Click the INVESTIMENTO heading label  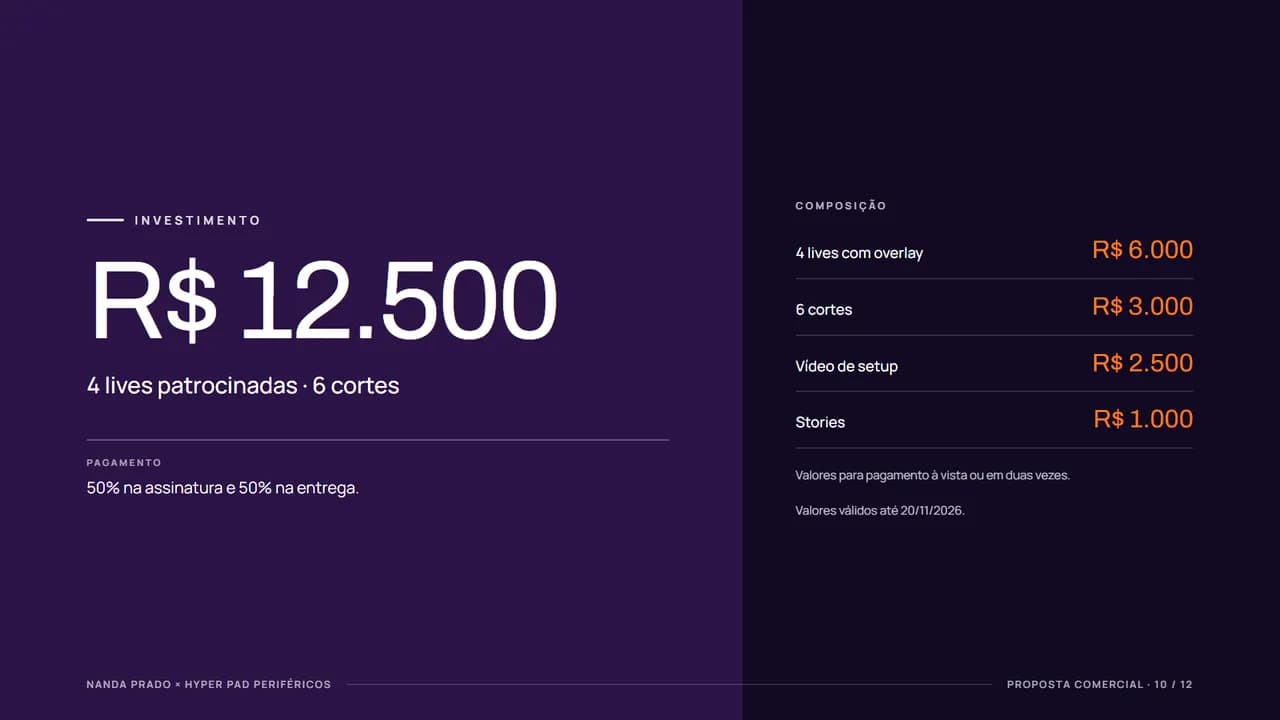pyautogui.click(x=197, y=220)
